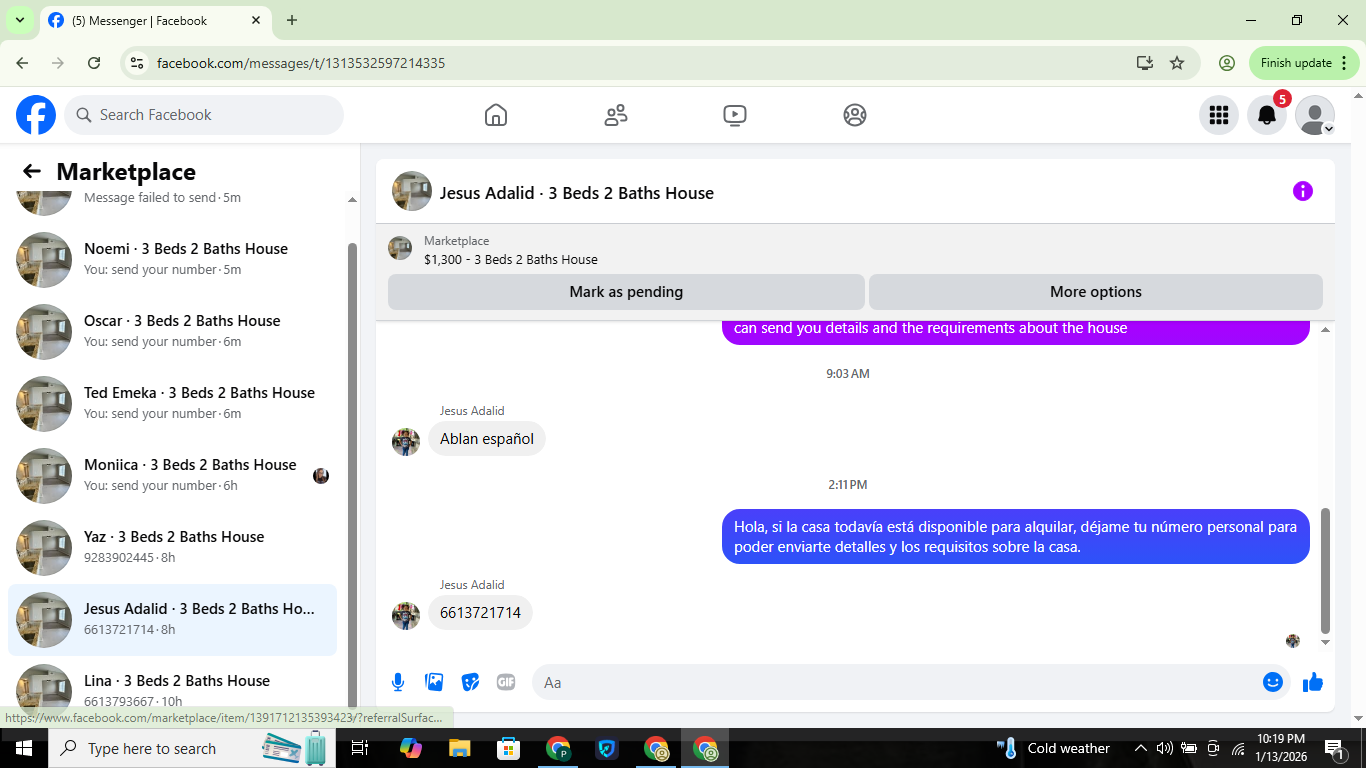Click the conversation list scrollbar
Viewport: 1366px width, 768px height.
(x=351, y=475)
